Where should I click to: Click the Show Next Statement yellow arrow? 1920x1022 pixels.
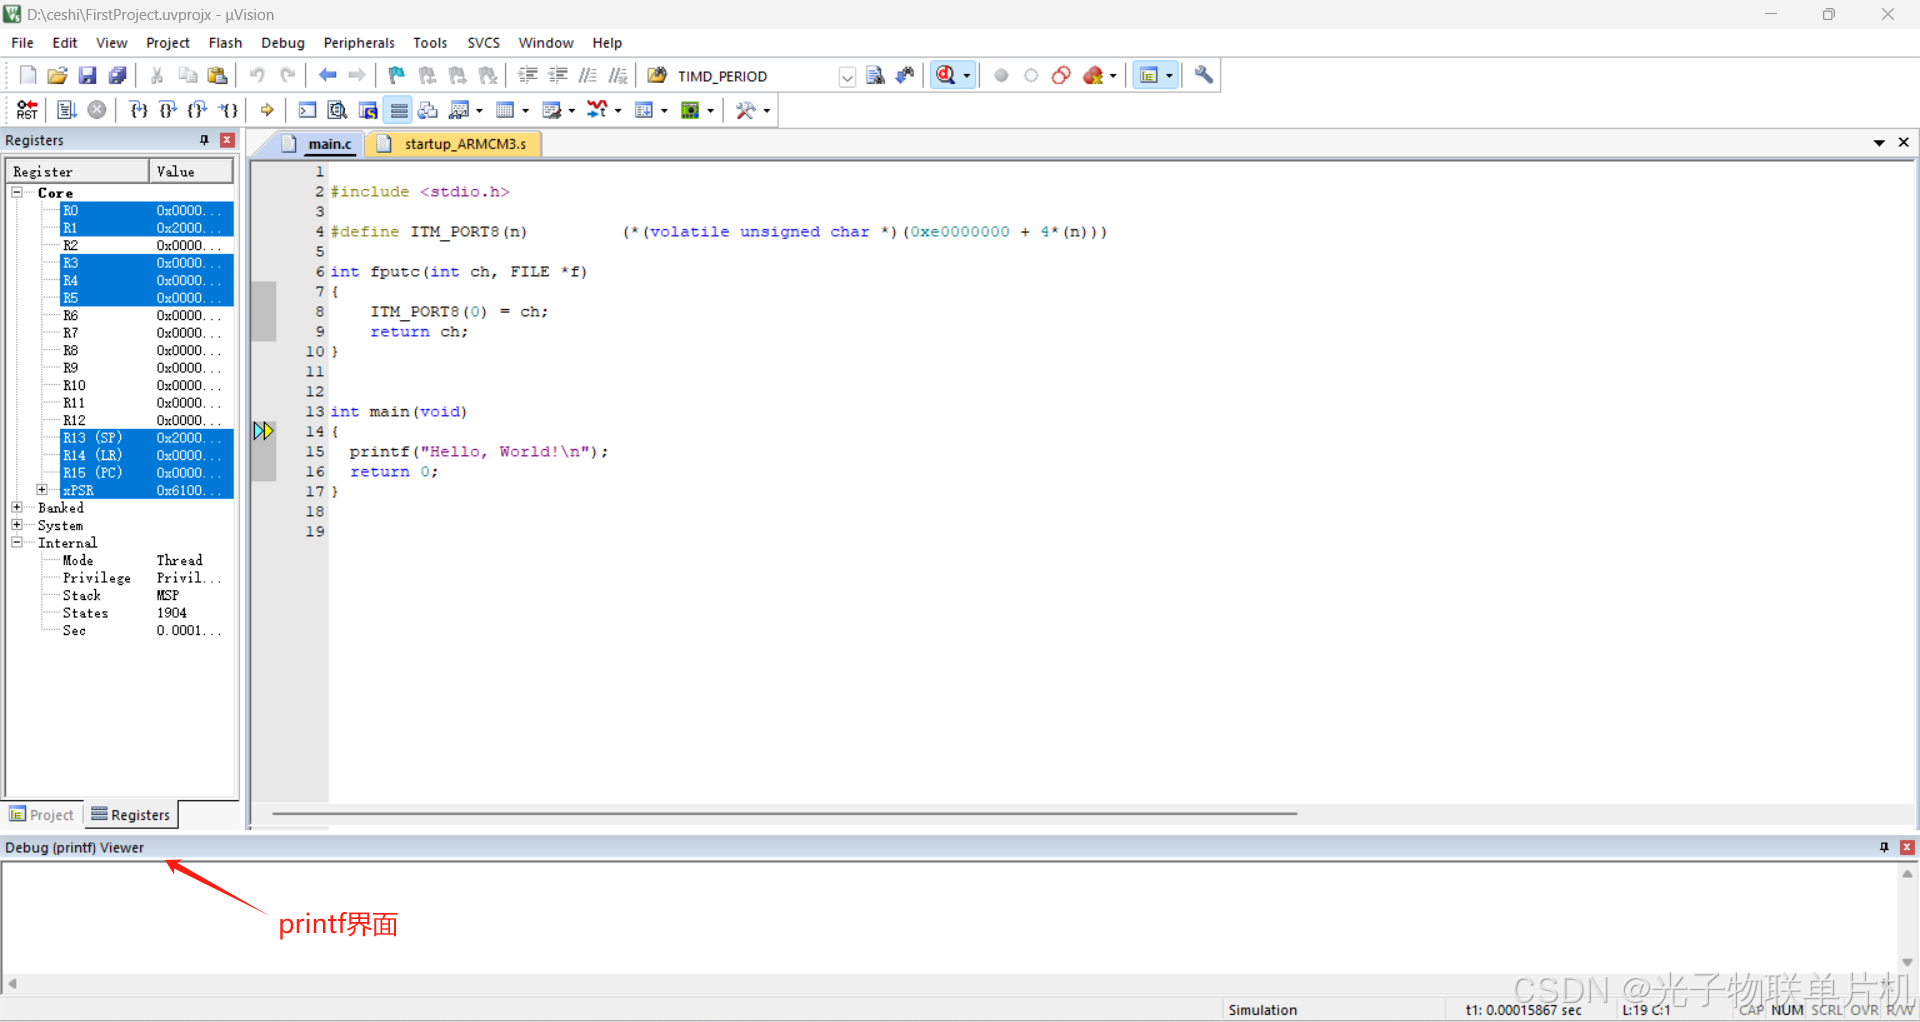pos(267,110)
